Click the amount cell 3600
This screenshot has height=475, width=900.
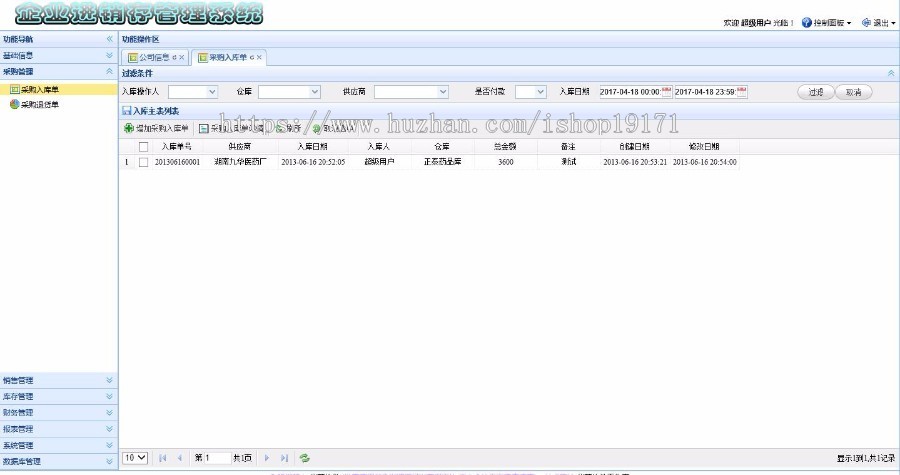[x=506, y=162]
